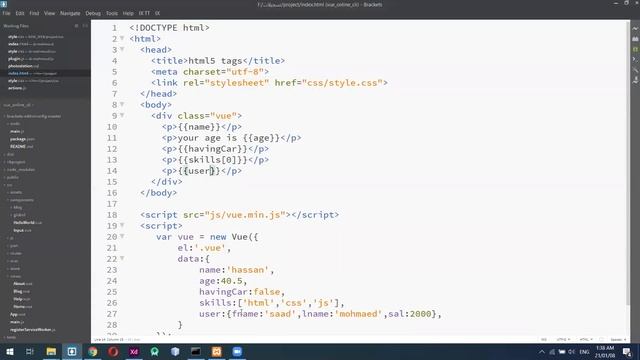The image size is (640, 360).
Task: Click the ENG language indicator in system tray
Action: coord(584,352)
